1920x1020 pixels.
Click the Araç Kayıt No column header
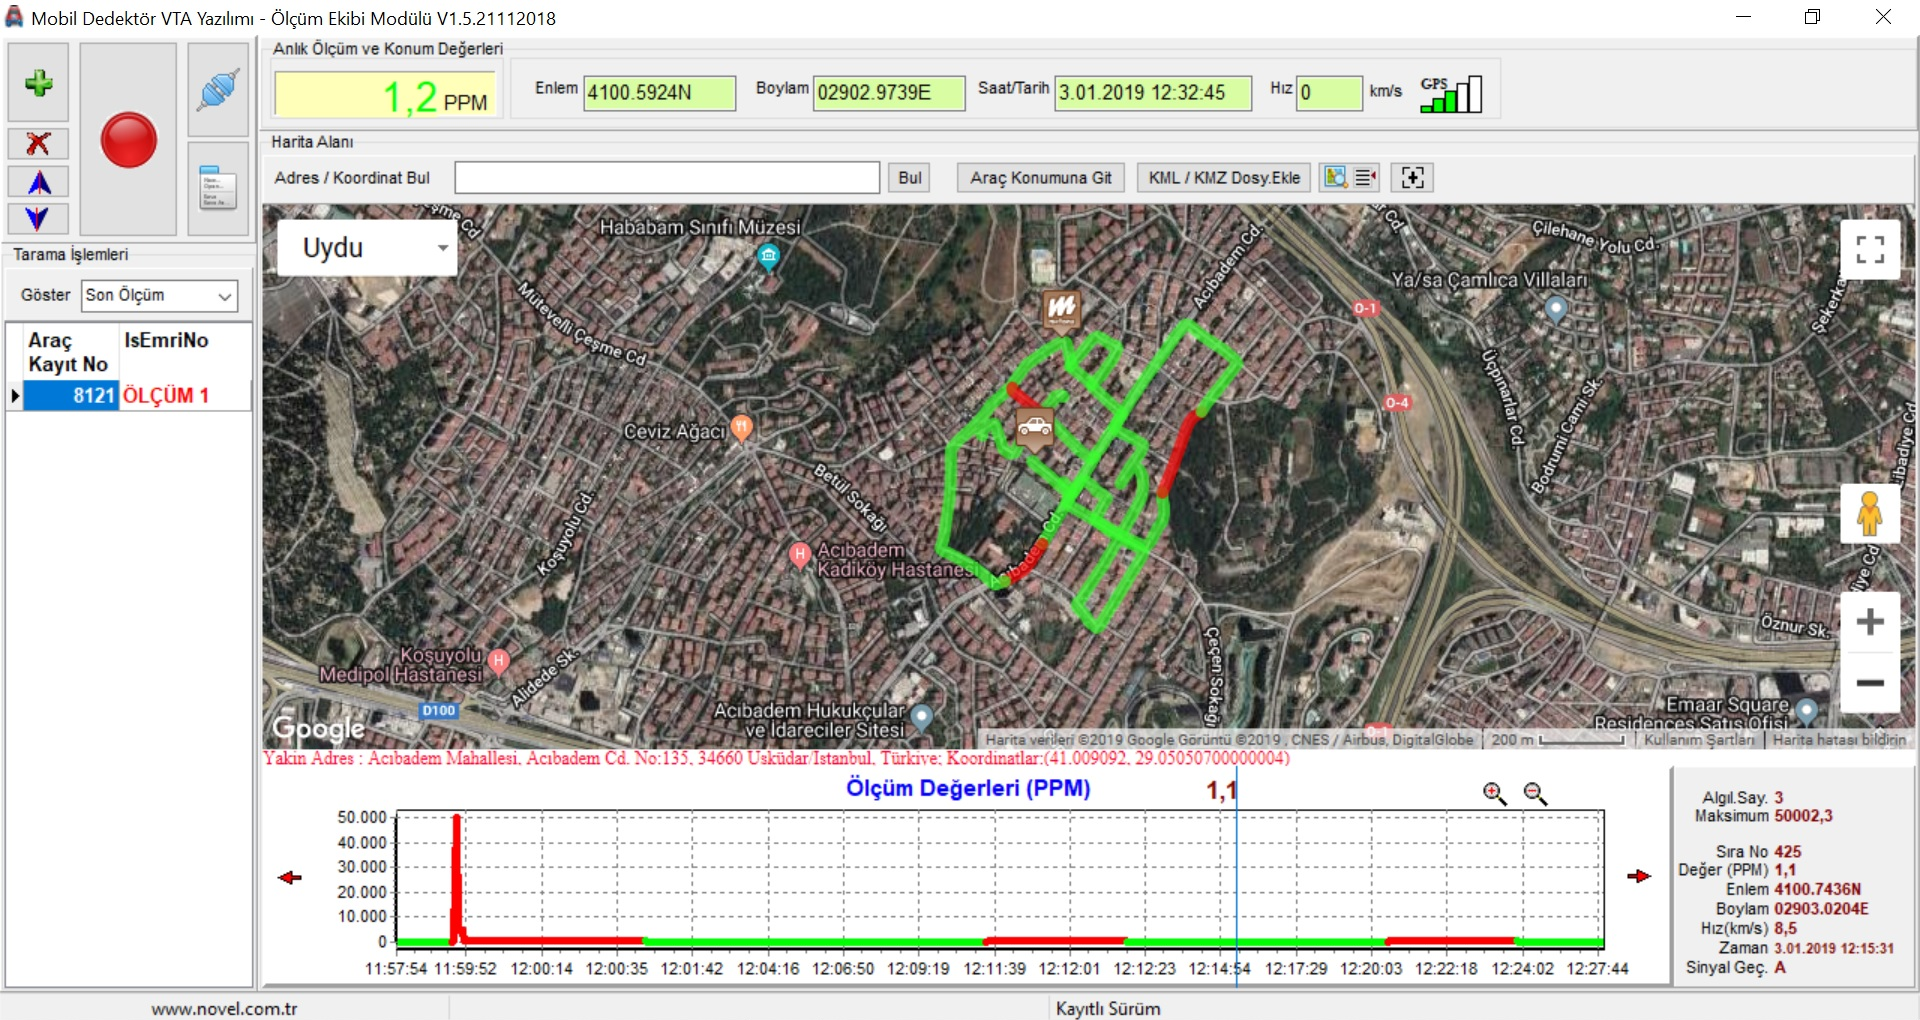click(68, 352)
